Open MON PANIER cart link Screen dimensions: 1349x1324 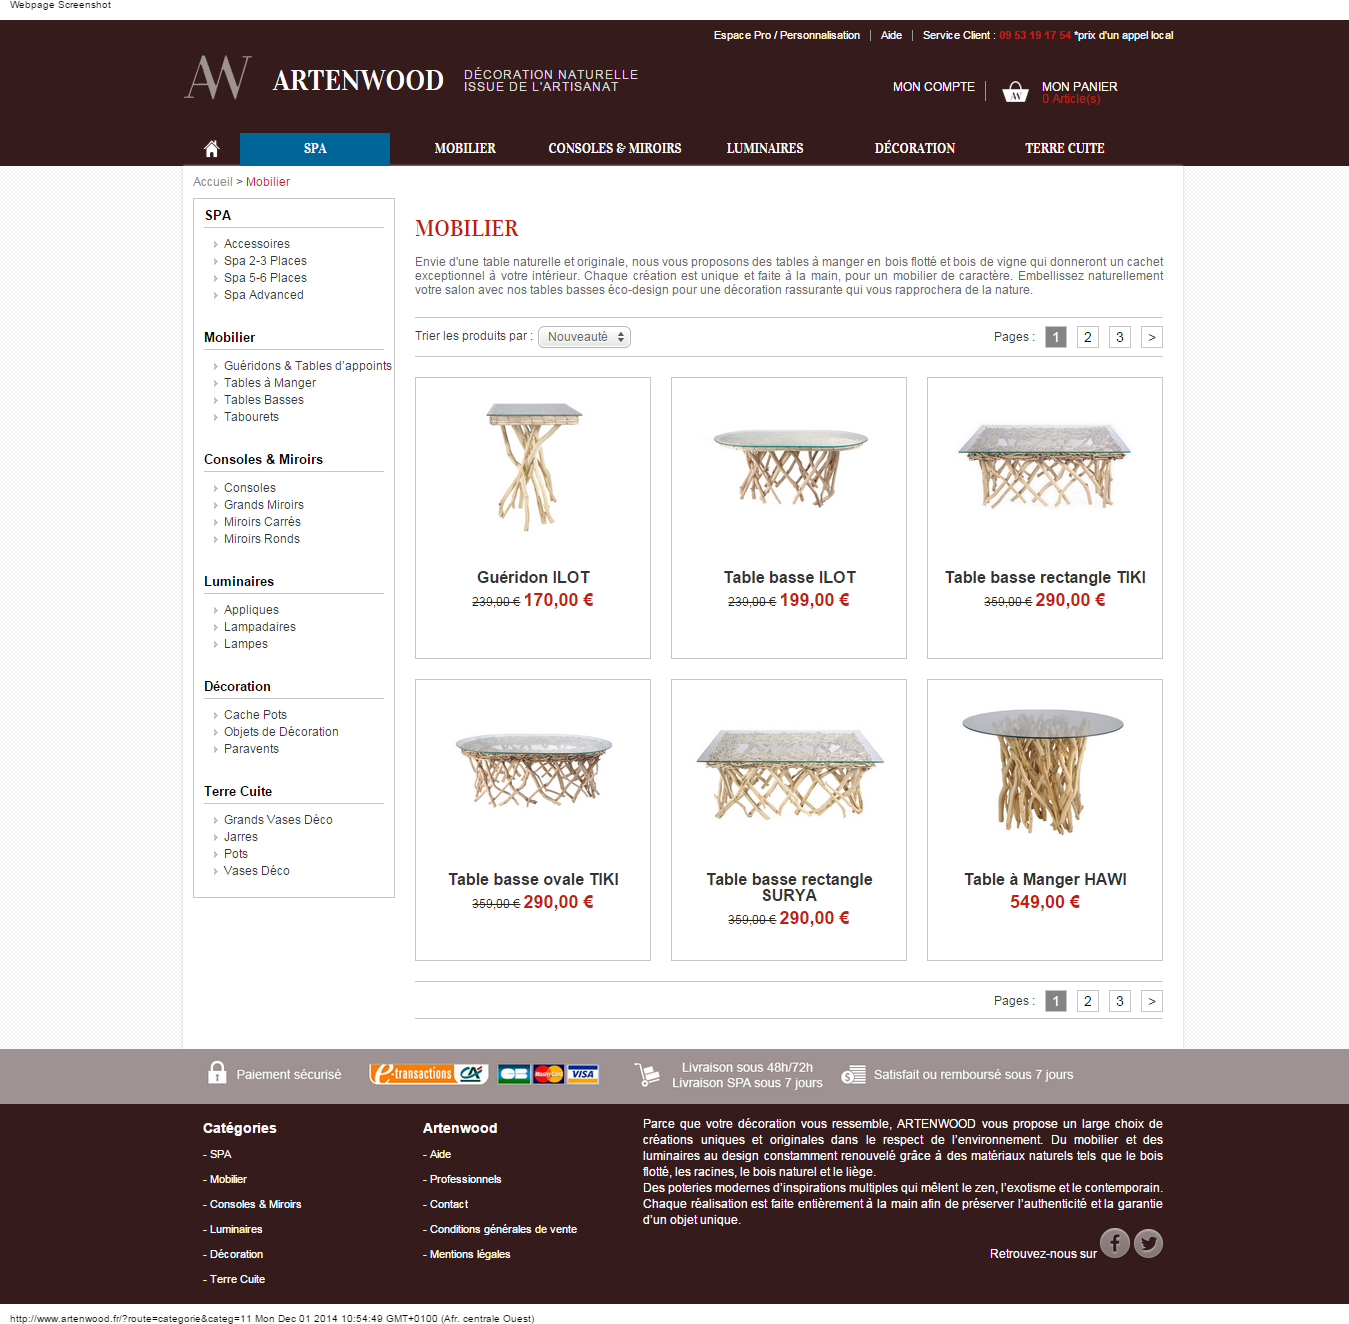point(1080,87)
